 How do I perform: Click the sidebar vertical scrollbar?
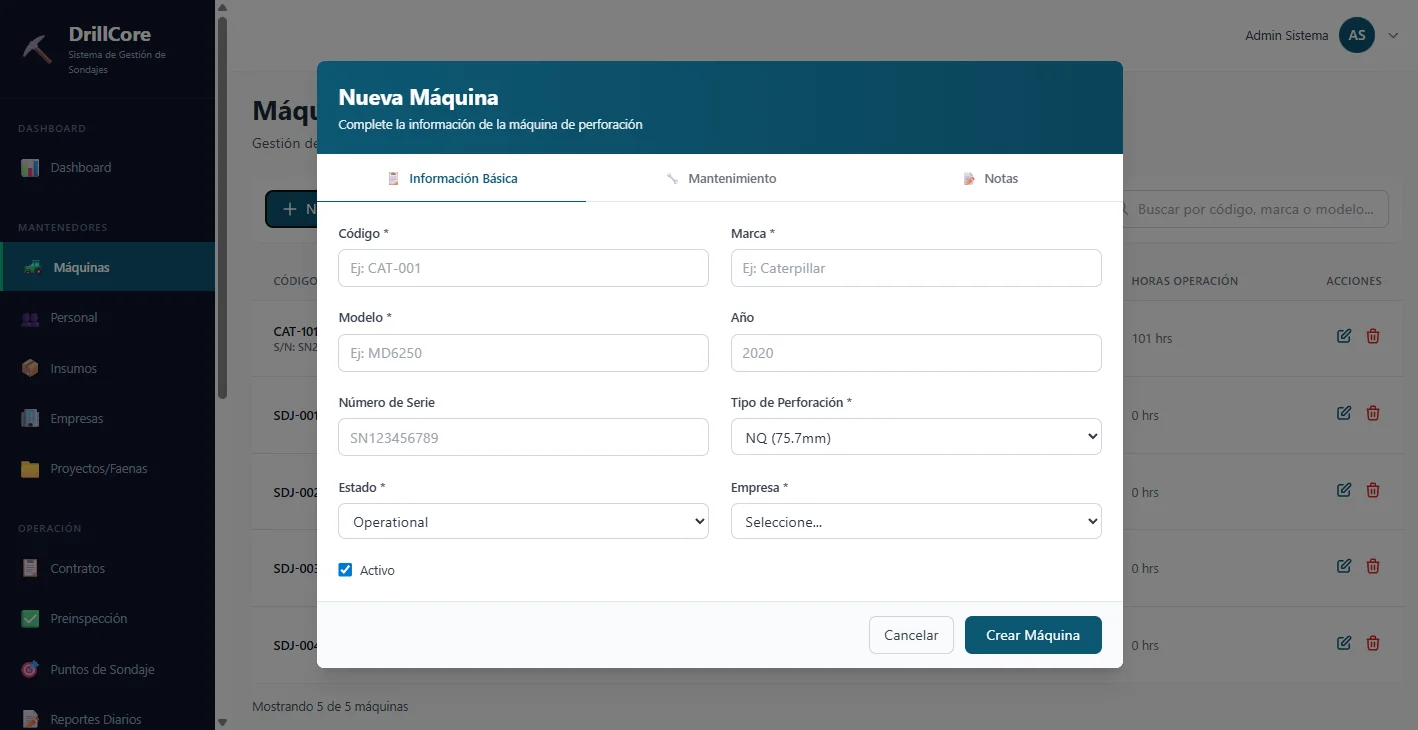point(222,200)
